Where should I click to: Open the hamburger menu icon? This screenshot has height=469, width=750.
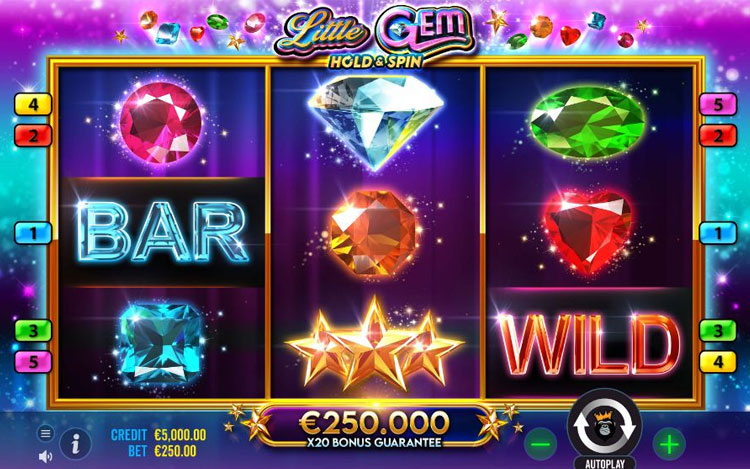pyautogui.click(x=45, y=434)
